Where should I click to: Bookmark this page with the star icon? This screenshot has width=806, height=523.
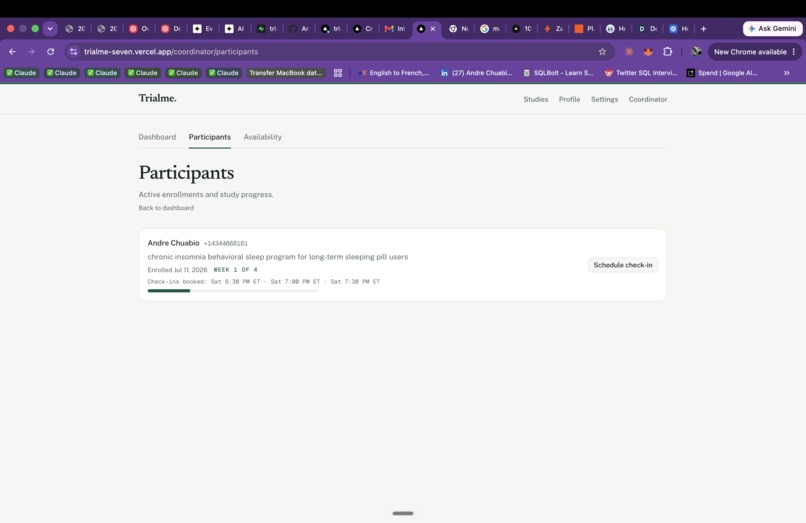602,51
